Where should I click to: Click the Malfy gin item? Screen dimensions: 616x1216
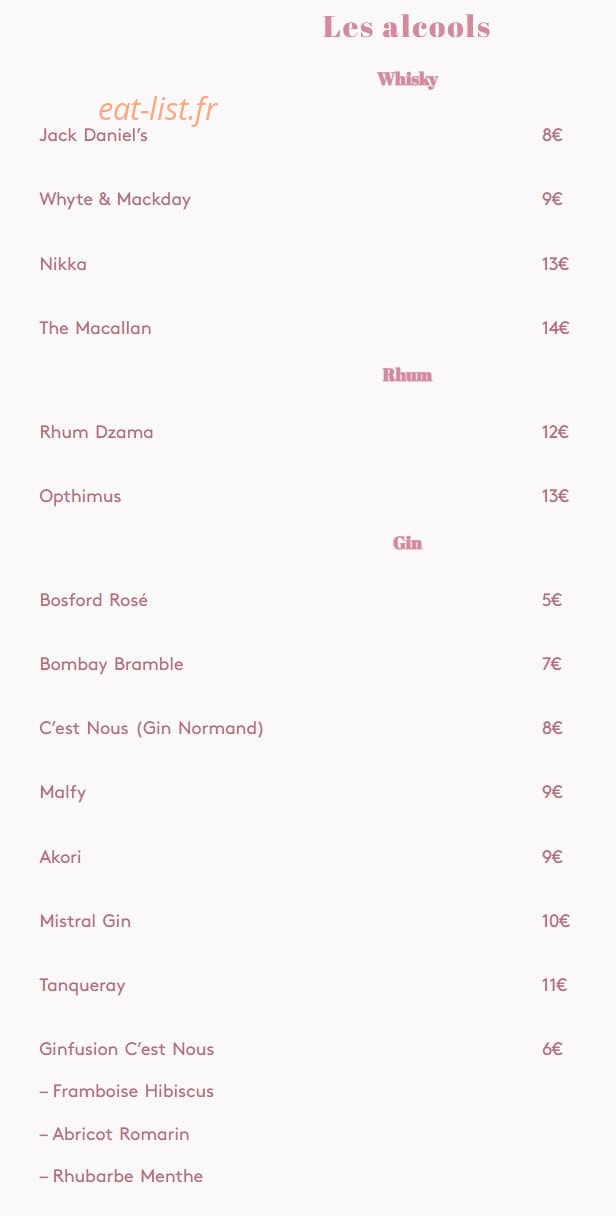click(x=63, y=792)
